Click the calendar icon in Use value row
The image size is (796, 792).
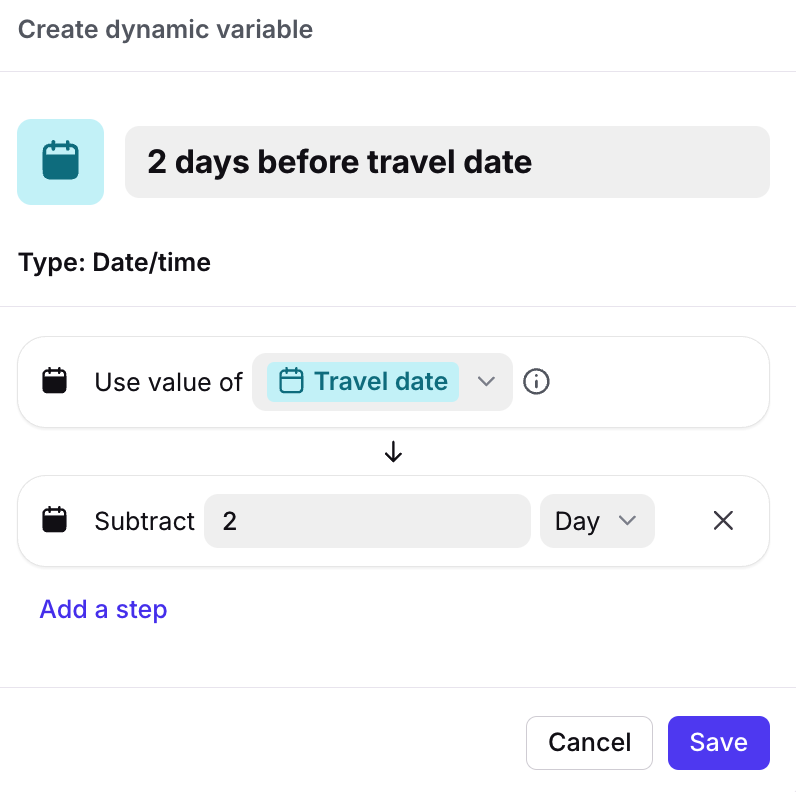click(x=54, y=381)
